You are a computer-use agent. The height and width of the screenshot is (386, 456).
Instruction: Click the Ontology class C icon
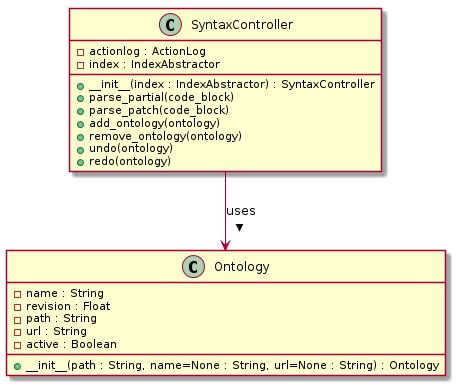pyautogui.click(x=193, y=267)
